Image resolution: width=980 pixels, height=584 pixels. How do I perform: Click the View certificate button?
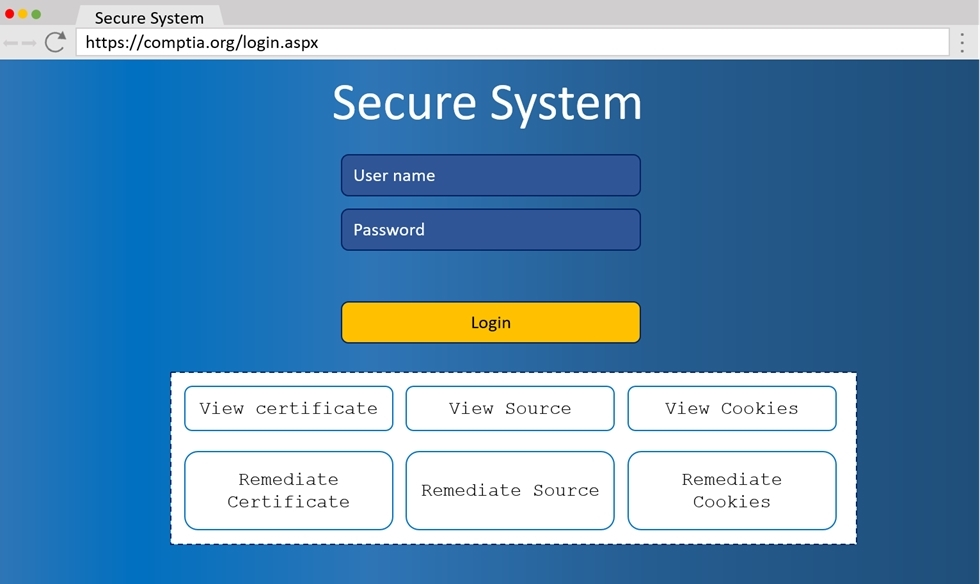tap(288, 408)
